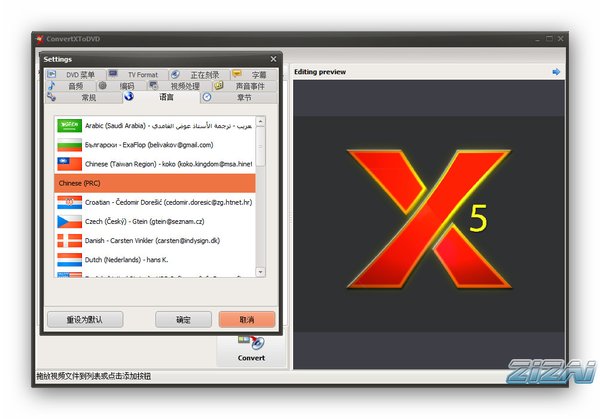600x419 pixels.
Task: Click the Bulgarian flag icon
Action: [x=69, y=145]
